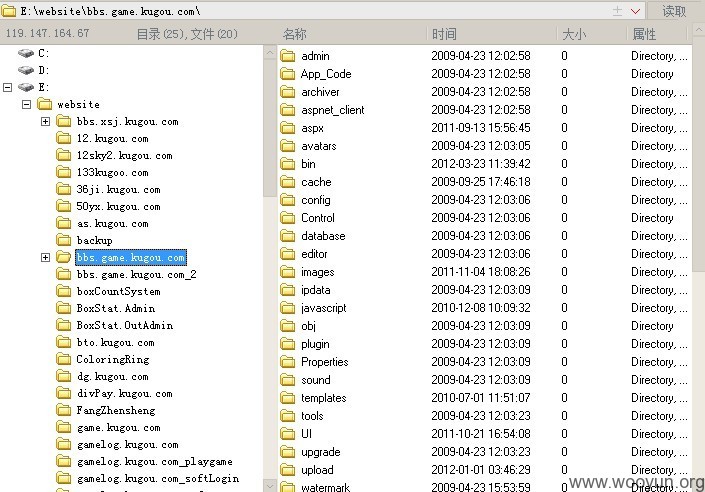
Task: Click the database folder icon
Action: tap(288, 236)
